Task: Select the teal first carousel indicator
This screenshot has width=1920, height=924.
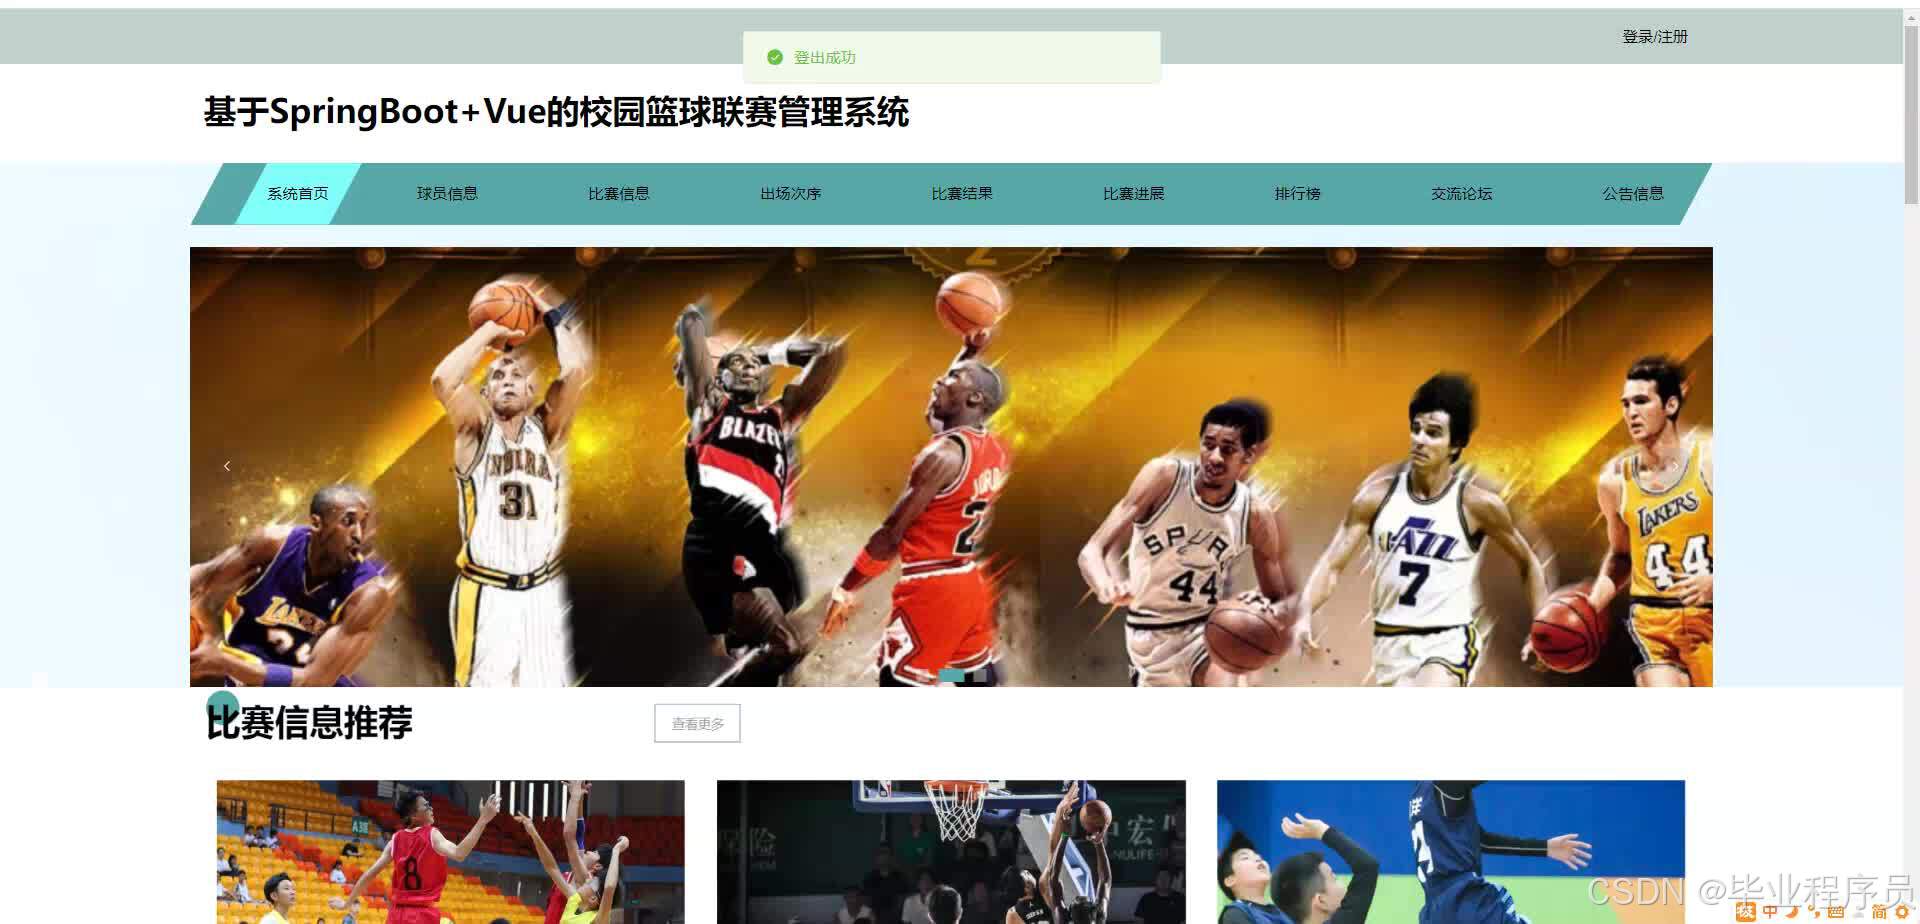Action: tap(951, 676)
